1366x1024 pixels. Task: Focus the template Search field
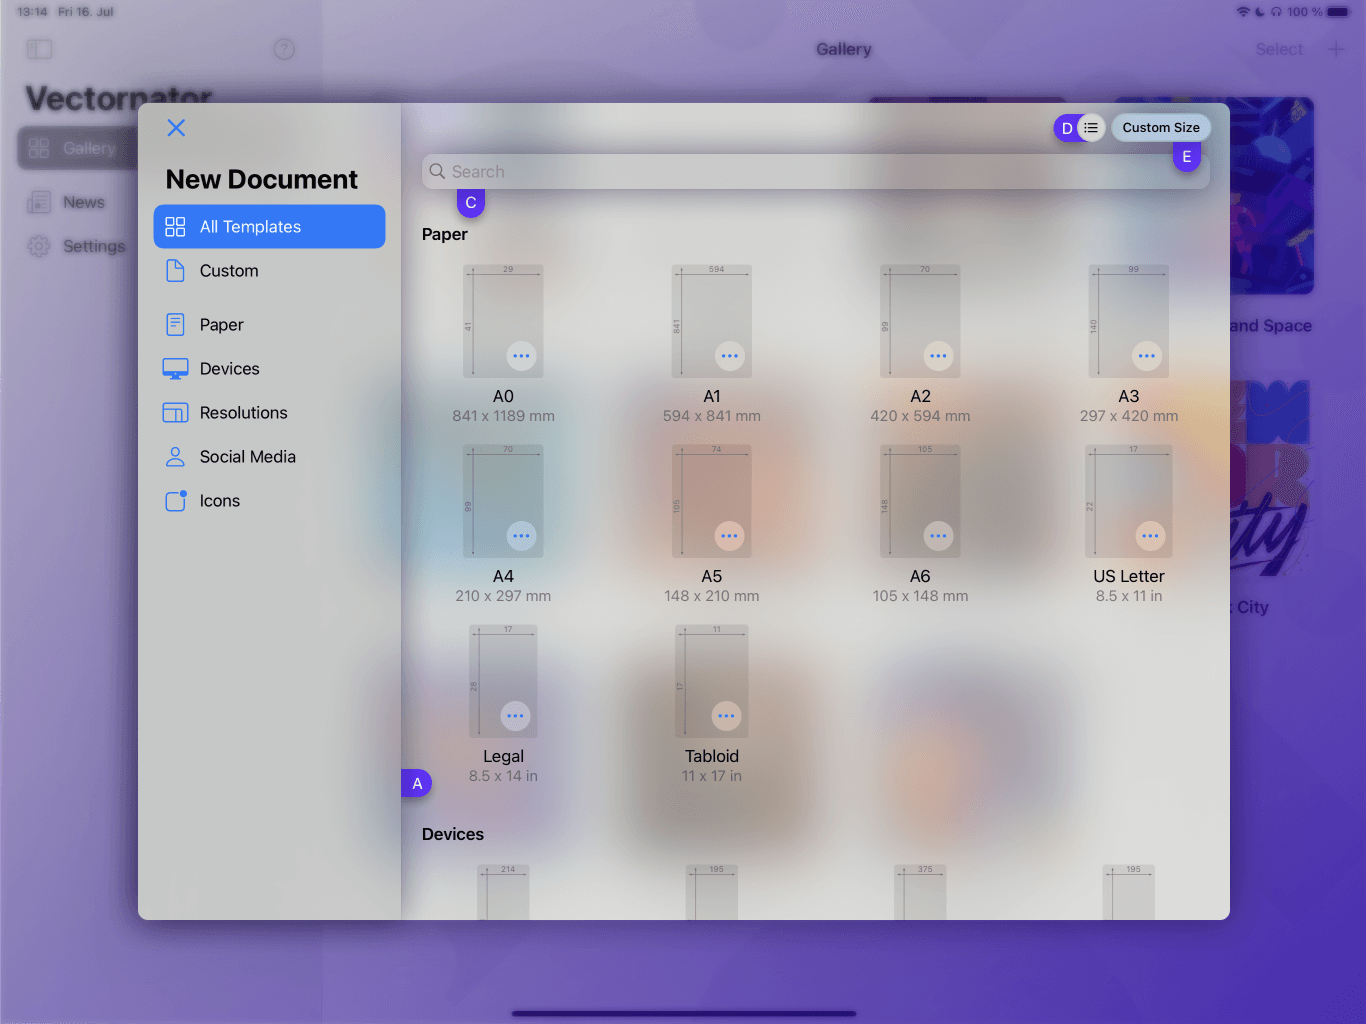(x=816, y=172)
